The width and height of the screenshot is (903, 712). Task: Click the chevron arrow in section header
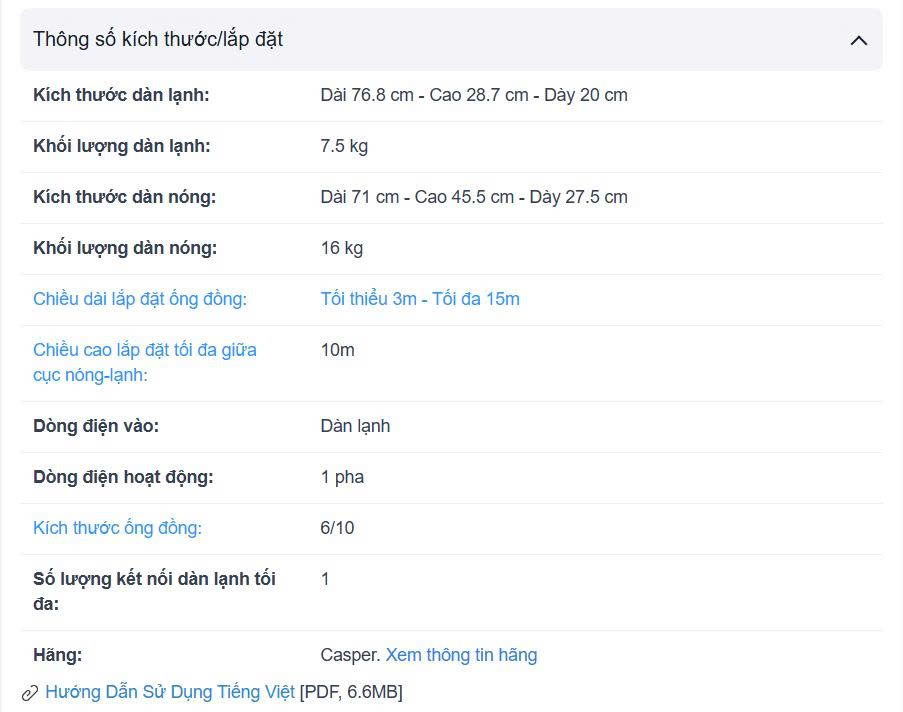point(858,41)
